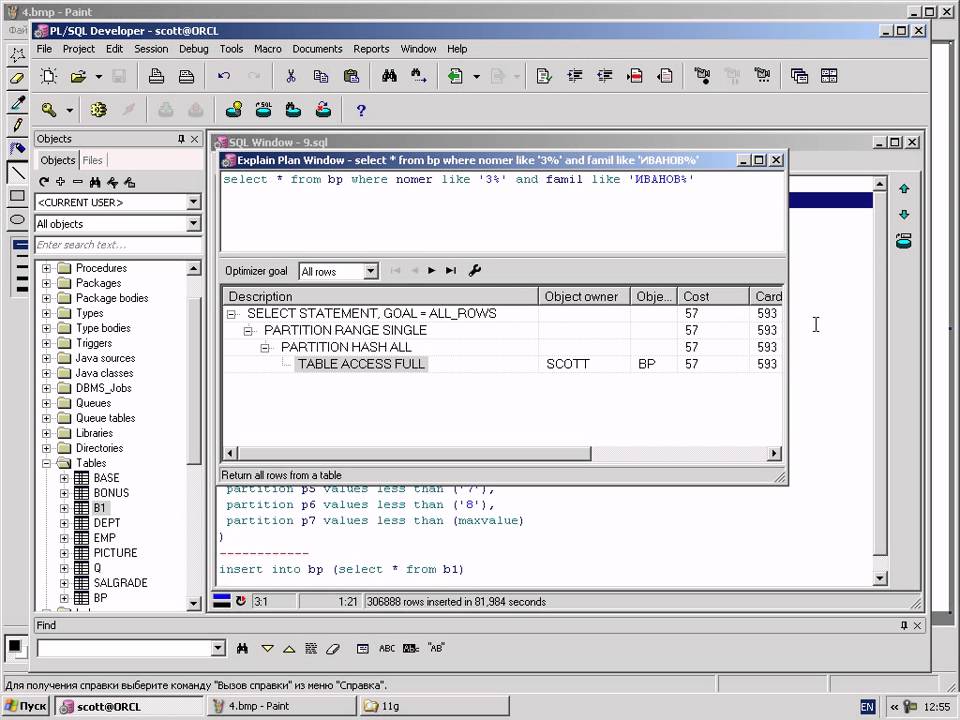The image size is (960, 720).
Task: Select Paint's Pick Color eyedropper tool
Action: click(x=17, y=102)
